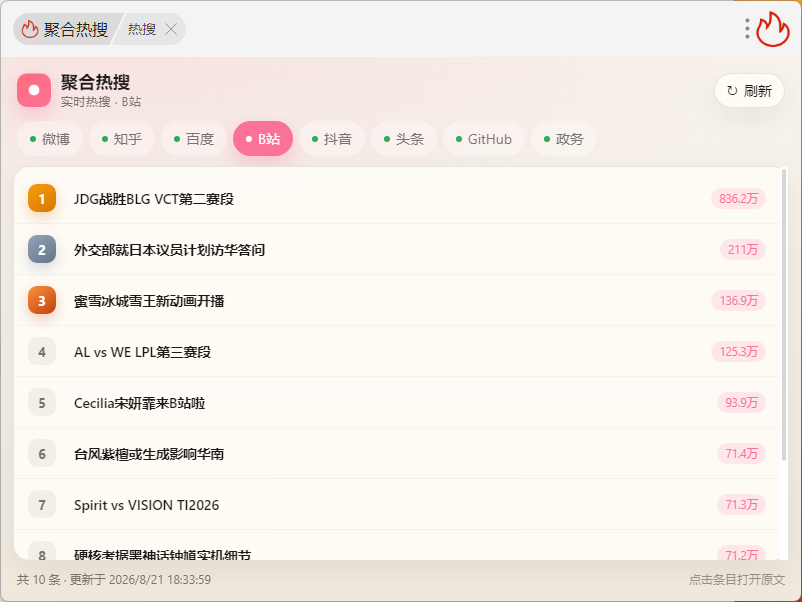This screenshot has width=802, height=602.
Task: Click the rank 2 gray-blue badge
Action: 42,250
